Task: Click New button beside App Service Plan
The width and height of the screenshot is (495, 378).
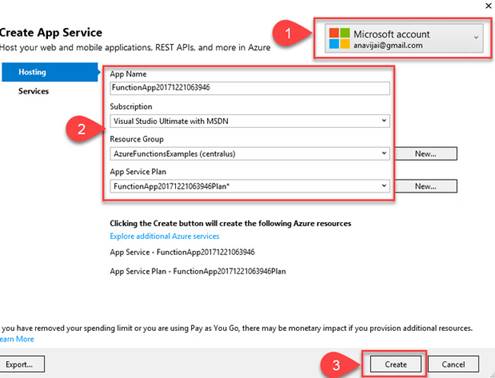Action: coord(426,186)
